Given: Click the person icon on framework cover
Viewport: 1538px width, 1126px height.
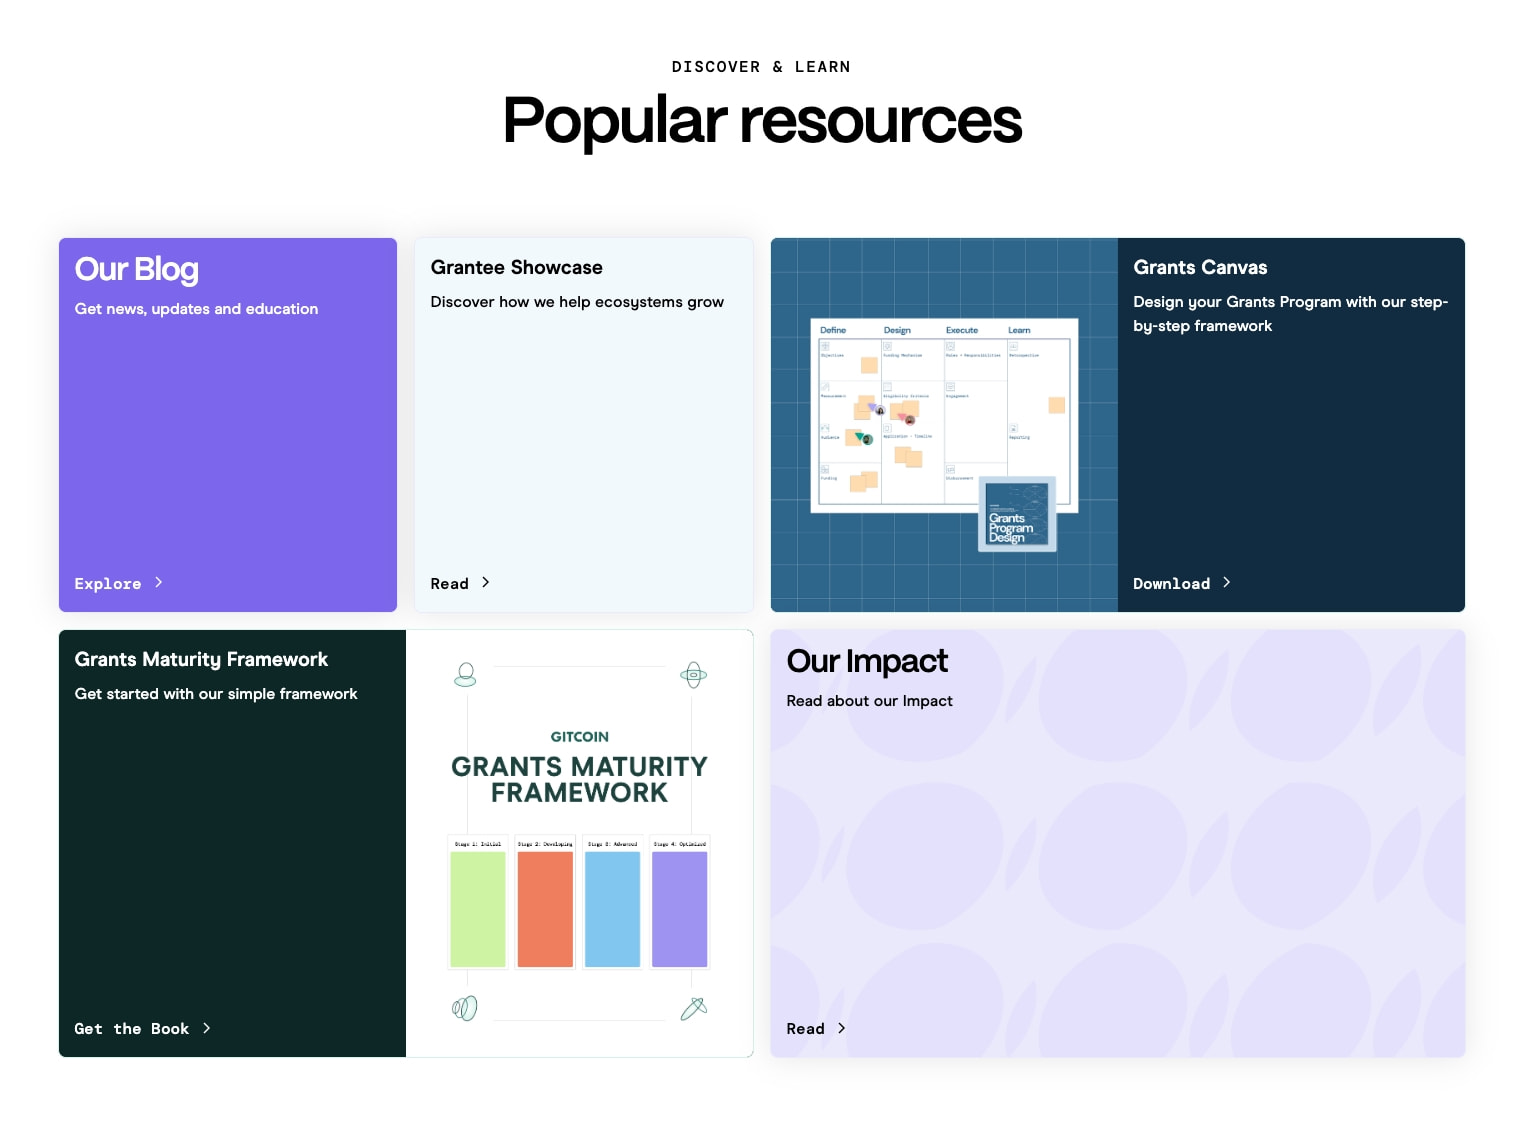Looking at the screenshot, I should coord(465,675).
